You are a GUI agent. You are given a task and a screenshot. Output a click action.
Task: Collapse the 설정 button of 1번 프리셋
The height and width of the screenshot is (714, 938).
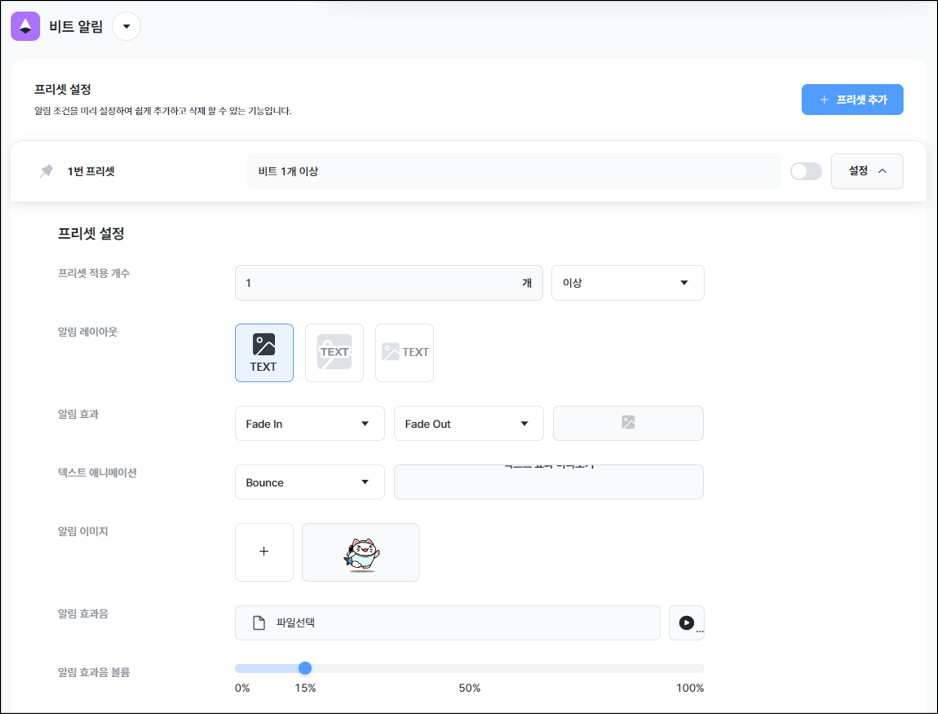coord(867,171)
